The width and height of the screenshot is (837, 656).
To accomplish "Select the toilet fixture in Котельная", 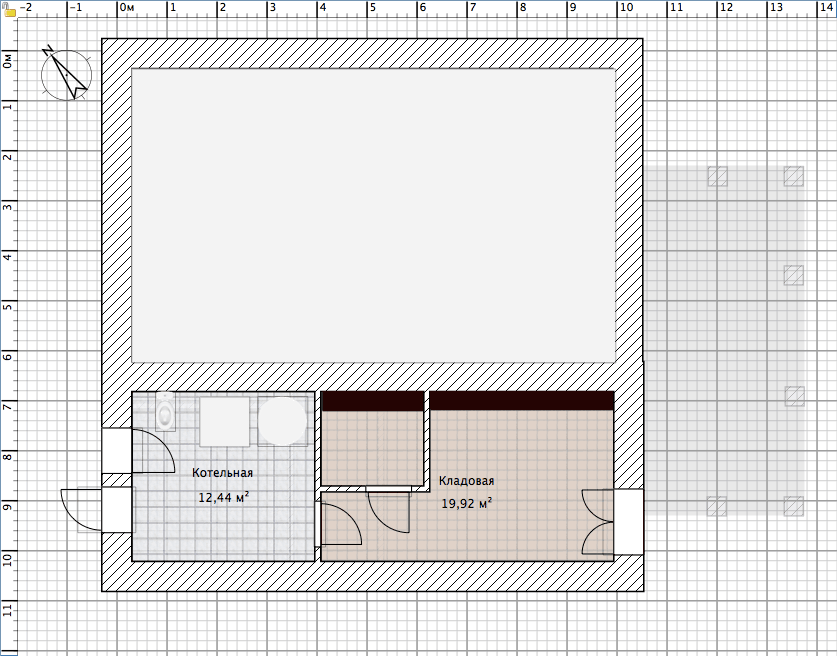I will pyautogui.click(x=165, y=412).
